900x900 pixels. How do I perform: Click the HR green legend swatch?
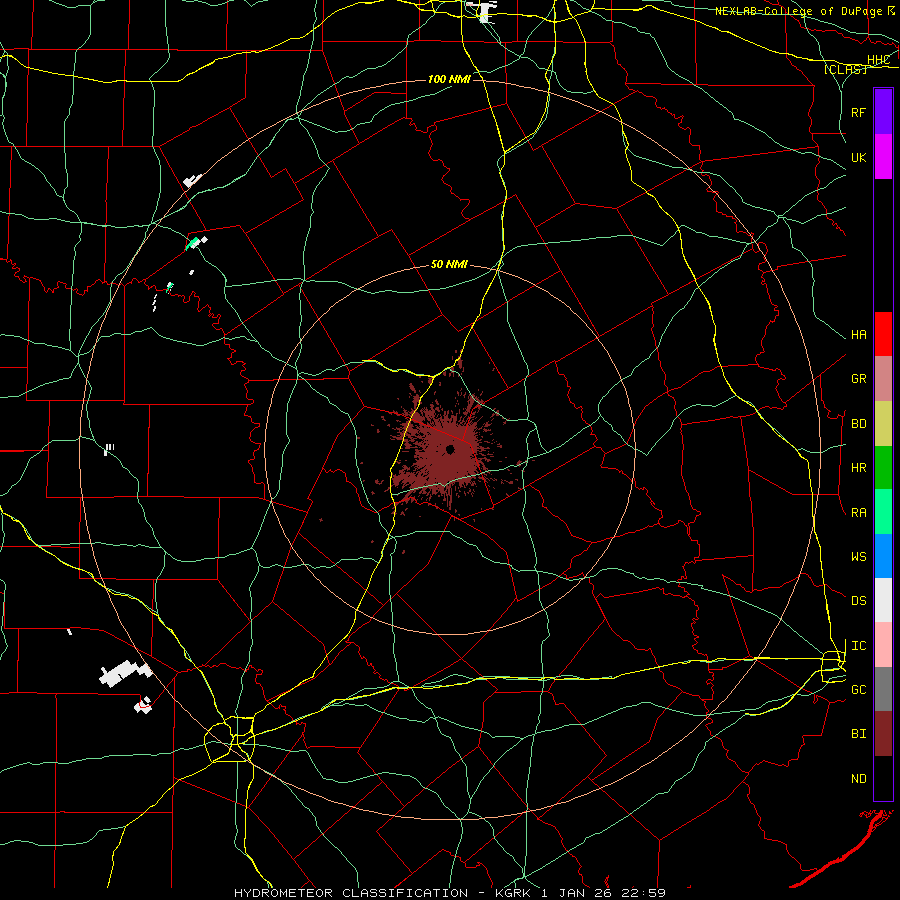tap(883, 468)
